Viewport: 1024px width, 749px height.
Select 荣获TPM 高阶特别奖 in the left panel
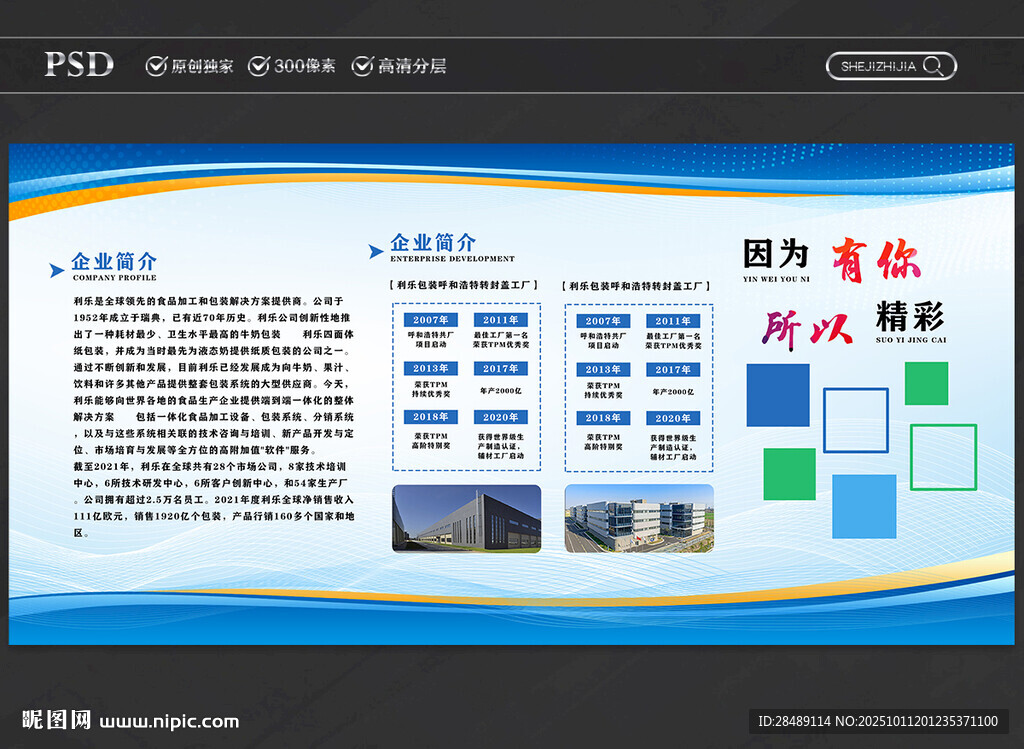(x=430, y=441)
